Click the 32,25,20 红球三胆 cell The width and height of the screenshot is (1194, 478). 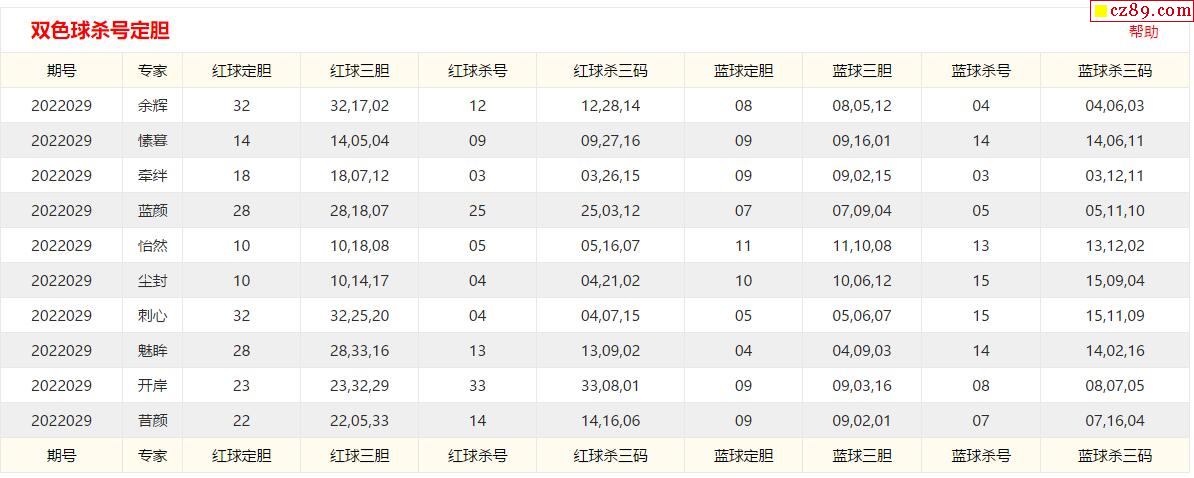359,316
